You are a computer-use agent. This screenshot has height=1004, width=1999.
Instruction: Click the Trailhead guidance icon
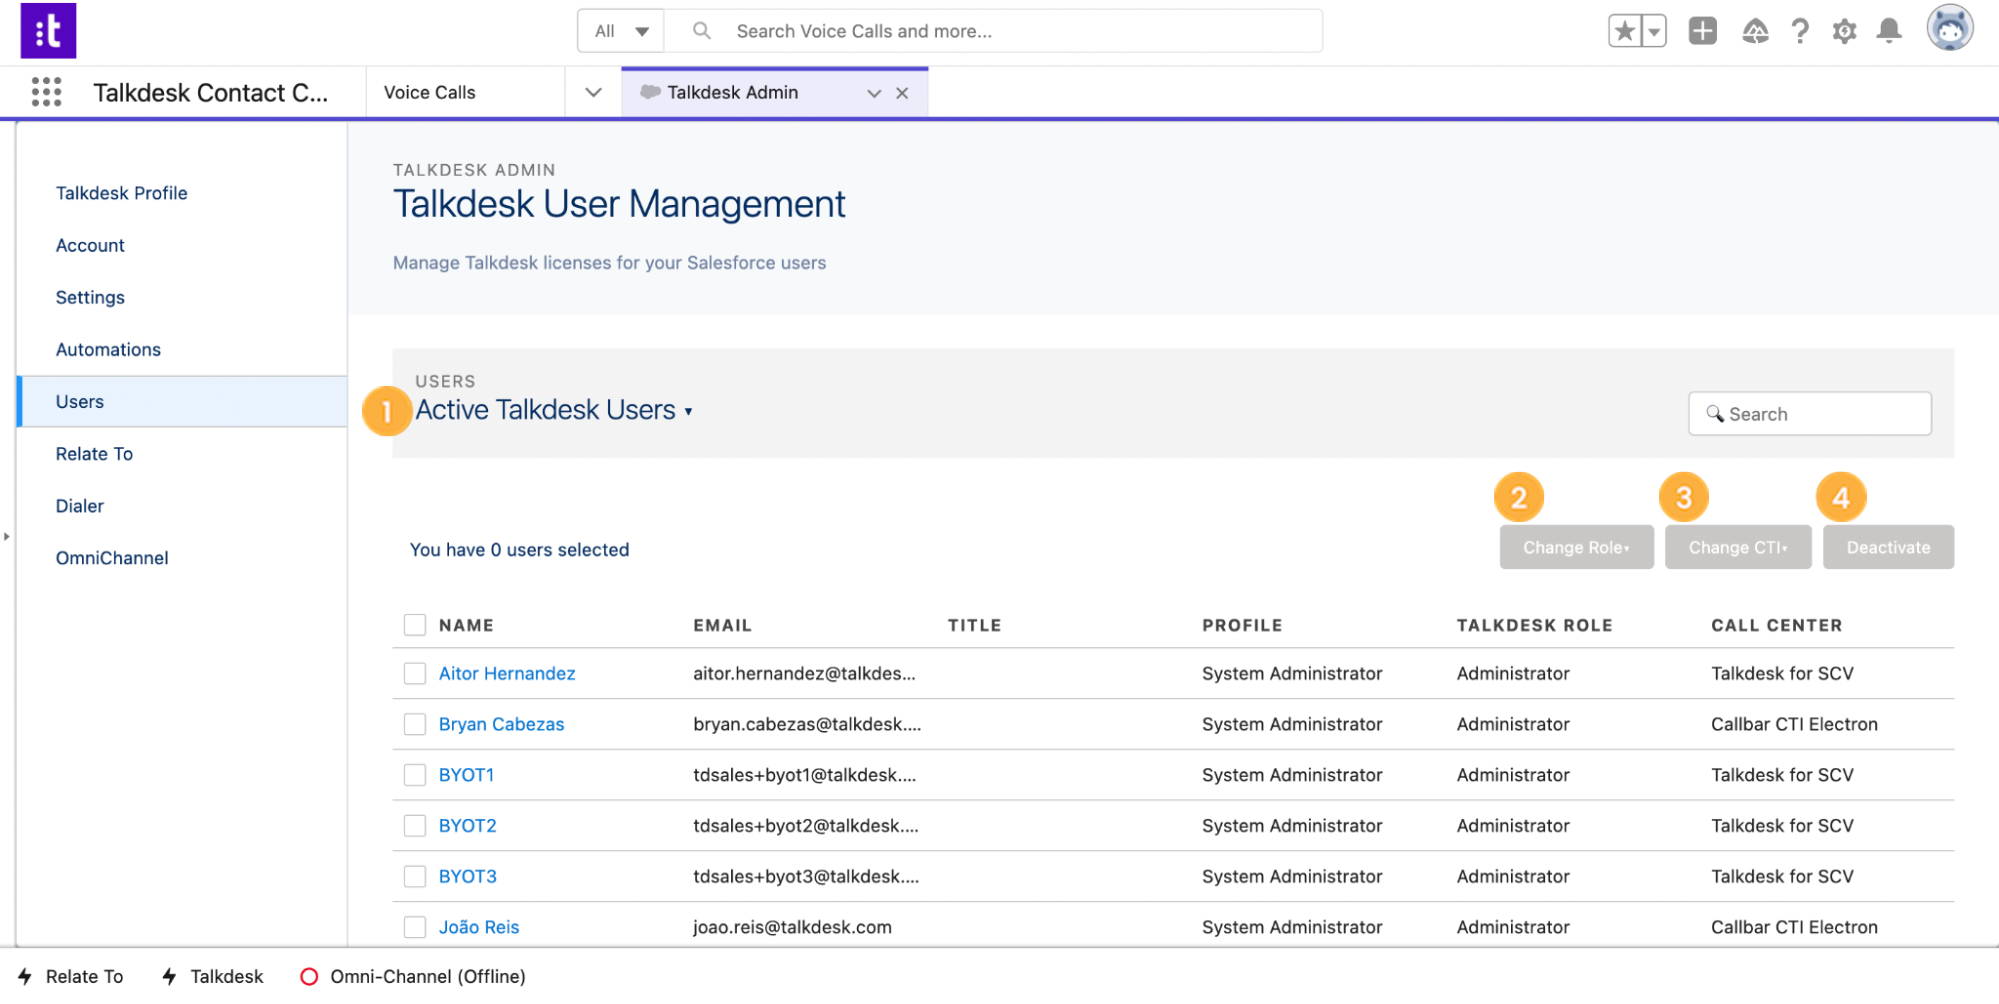[1755, 31]
